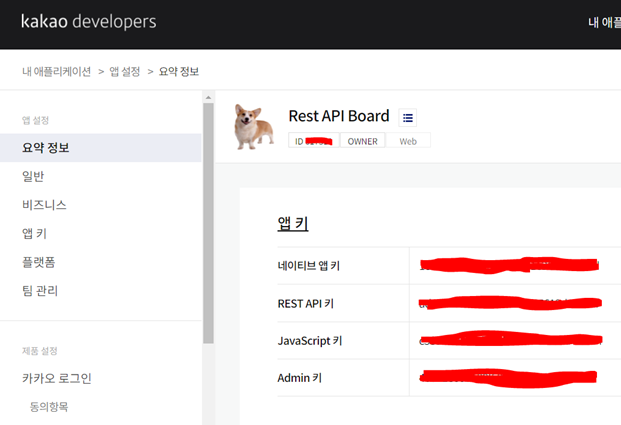Click the 네이티브 앱 키 label
This screenshot has height=425, width=621.
click(309, 266)
